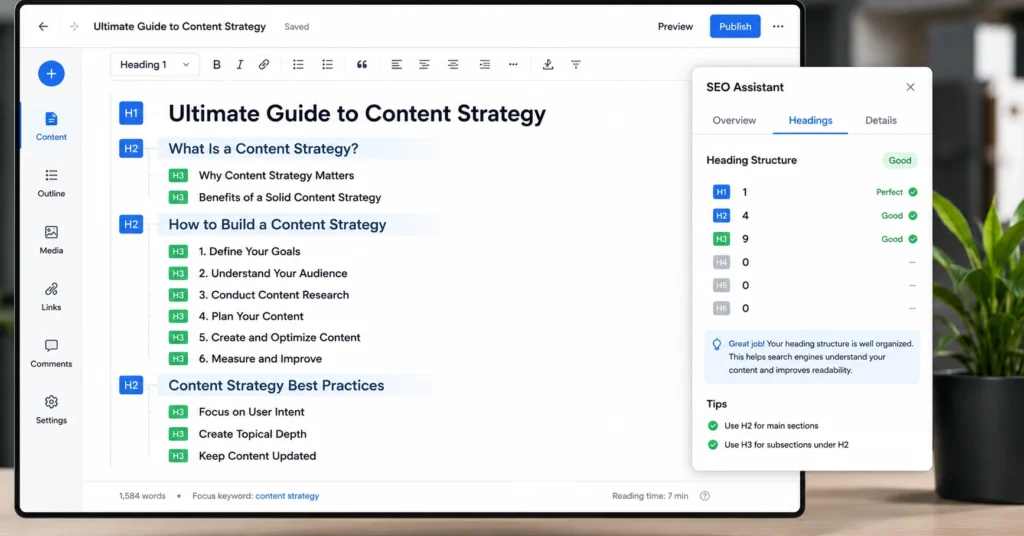Switch to the Overview tab
The width and height of the screenshot is (1024, 536).
click(734, 120)
